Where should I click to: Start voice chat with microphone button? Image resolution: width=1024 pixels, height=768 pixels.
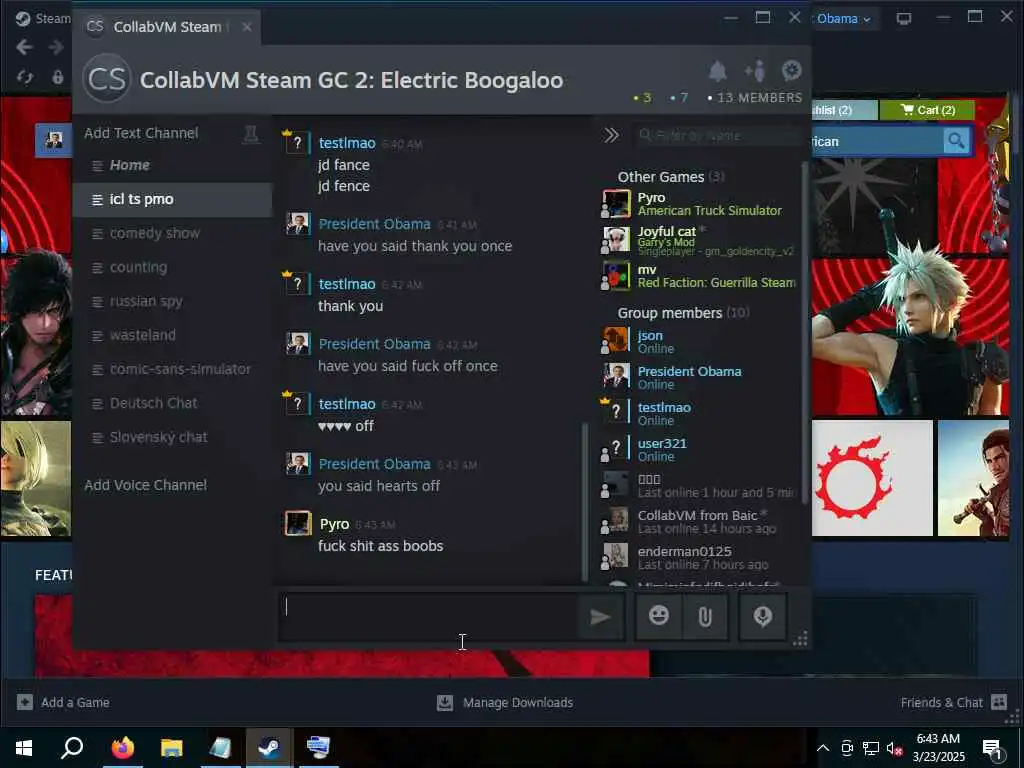(763, 616)
